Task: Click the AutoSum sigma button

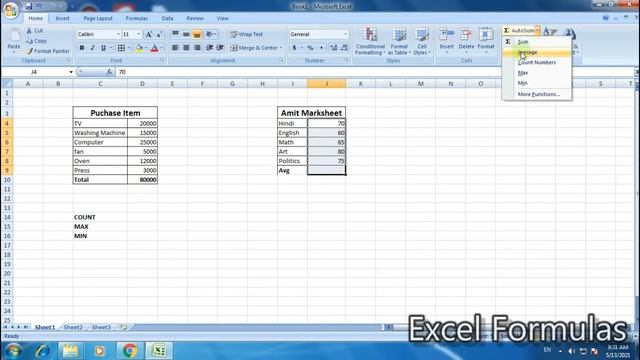Action: 518,30
